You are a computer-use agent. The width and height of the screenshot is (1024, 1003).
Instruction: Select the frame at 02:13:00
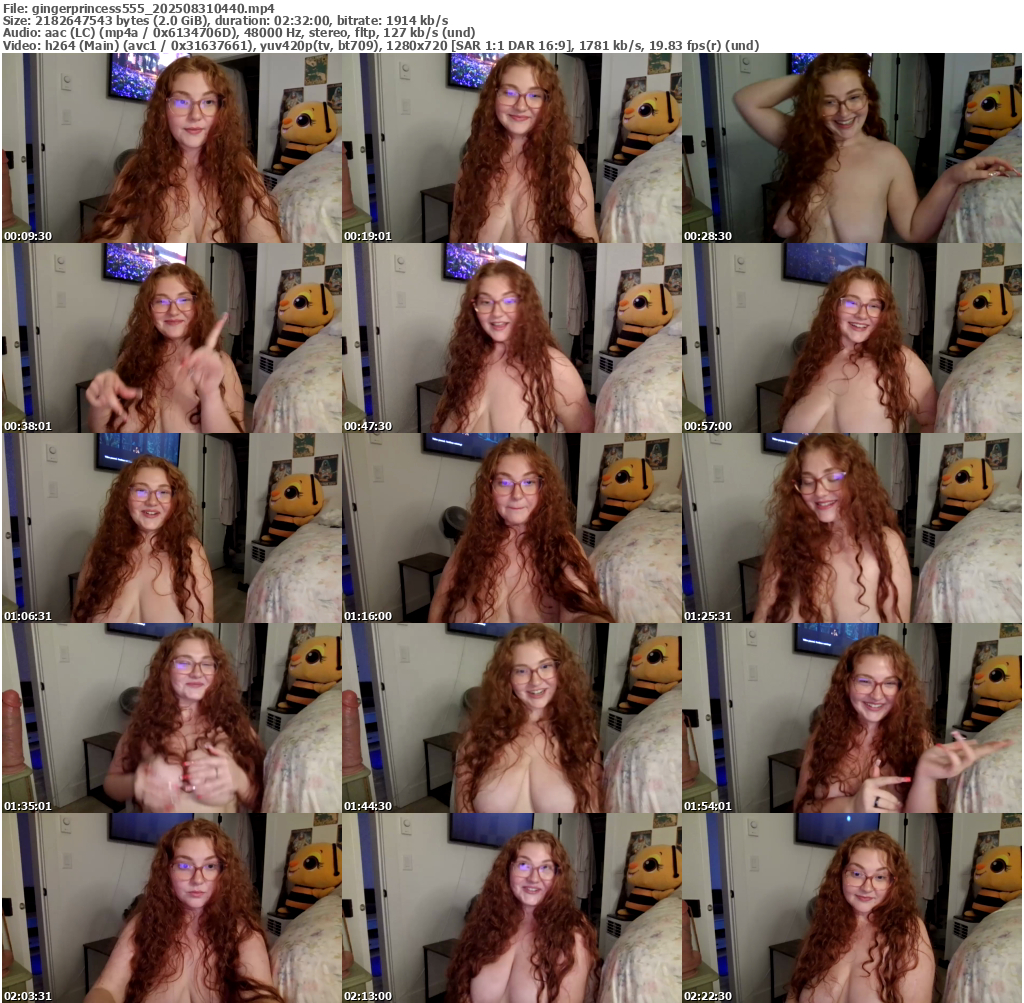point(512,908)
